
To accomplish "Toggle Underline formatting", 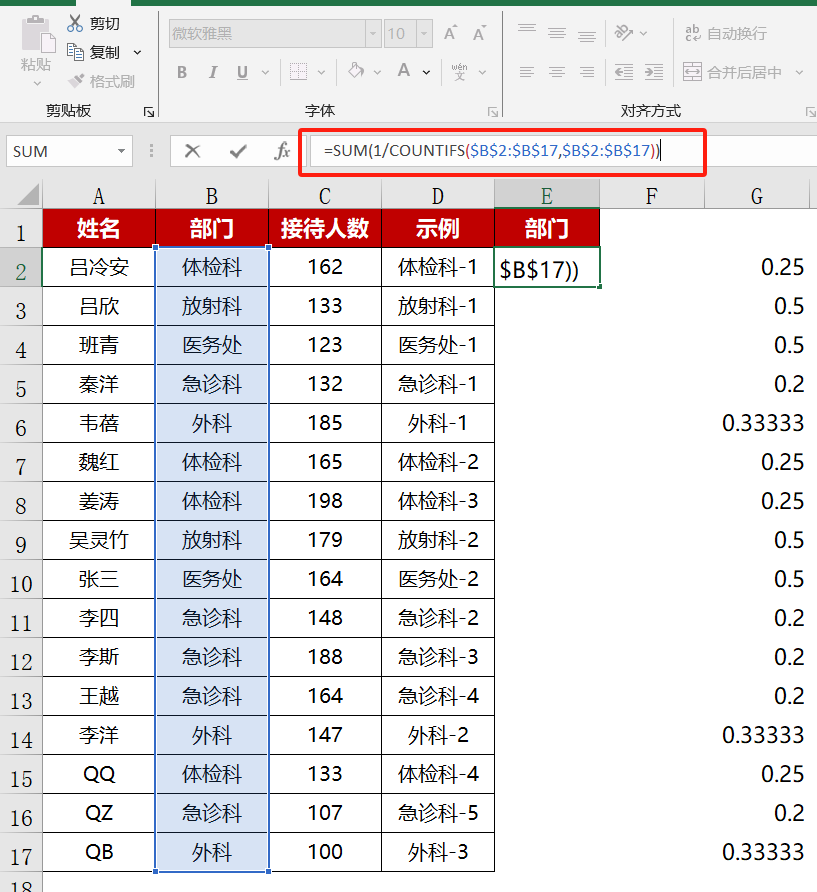I will click(x=242, y=72).
